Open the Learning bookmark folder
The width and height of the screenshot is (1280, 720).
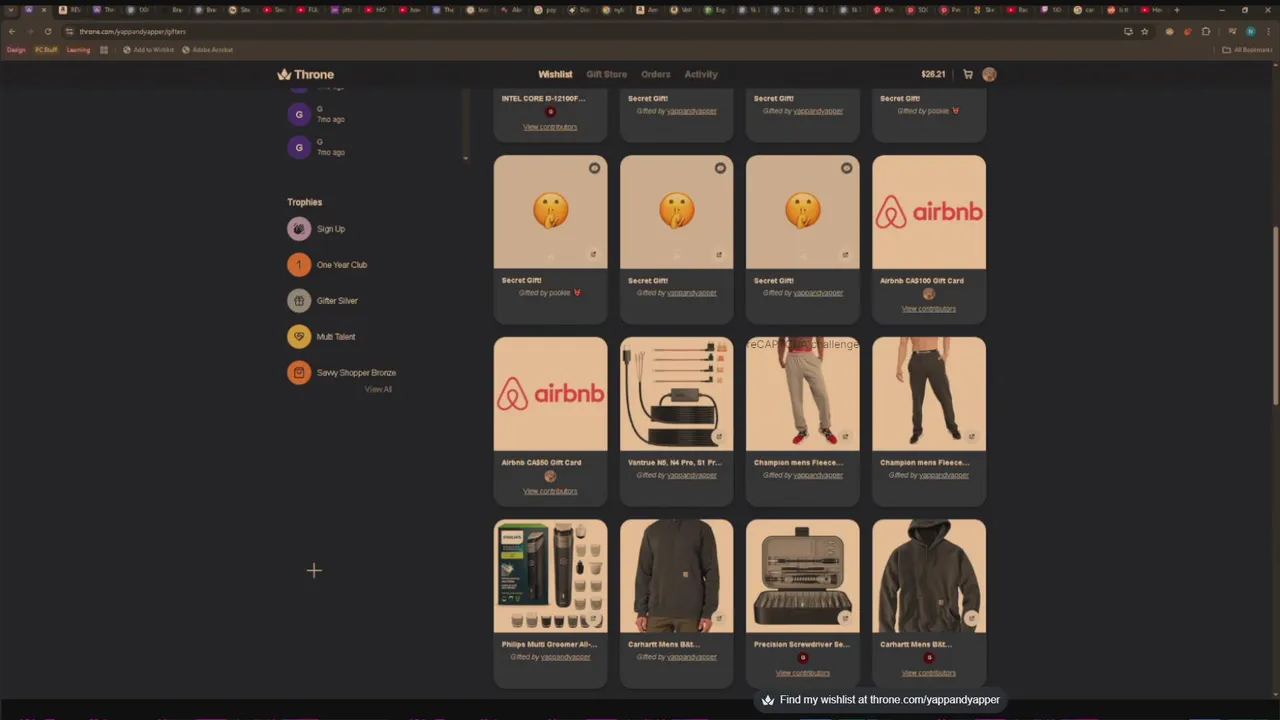click(78, 49)
